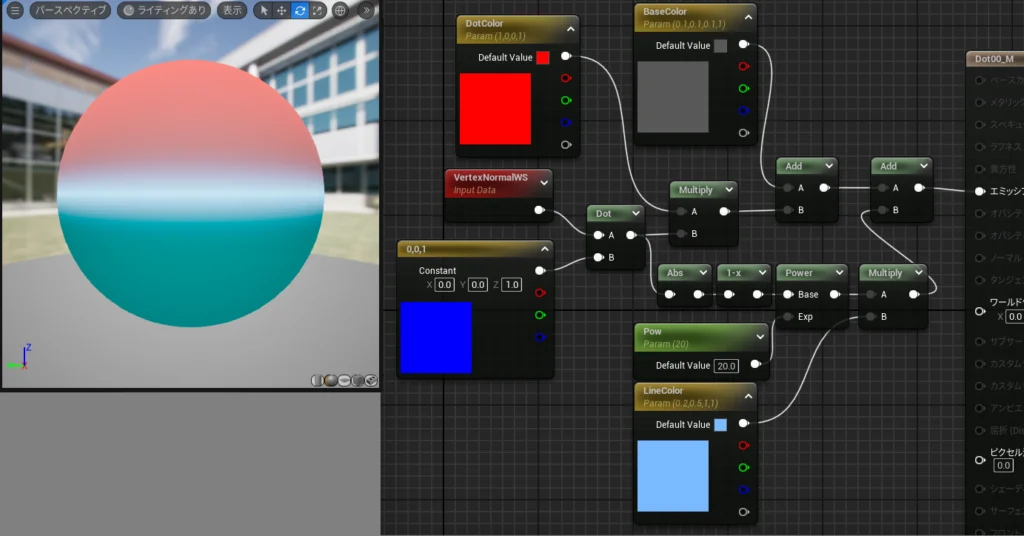Click the Constant Y value field
This screenshot has height=536, width=1024.
[478, 285]
